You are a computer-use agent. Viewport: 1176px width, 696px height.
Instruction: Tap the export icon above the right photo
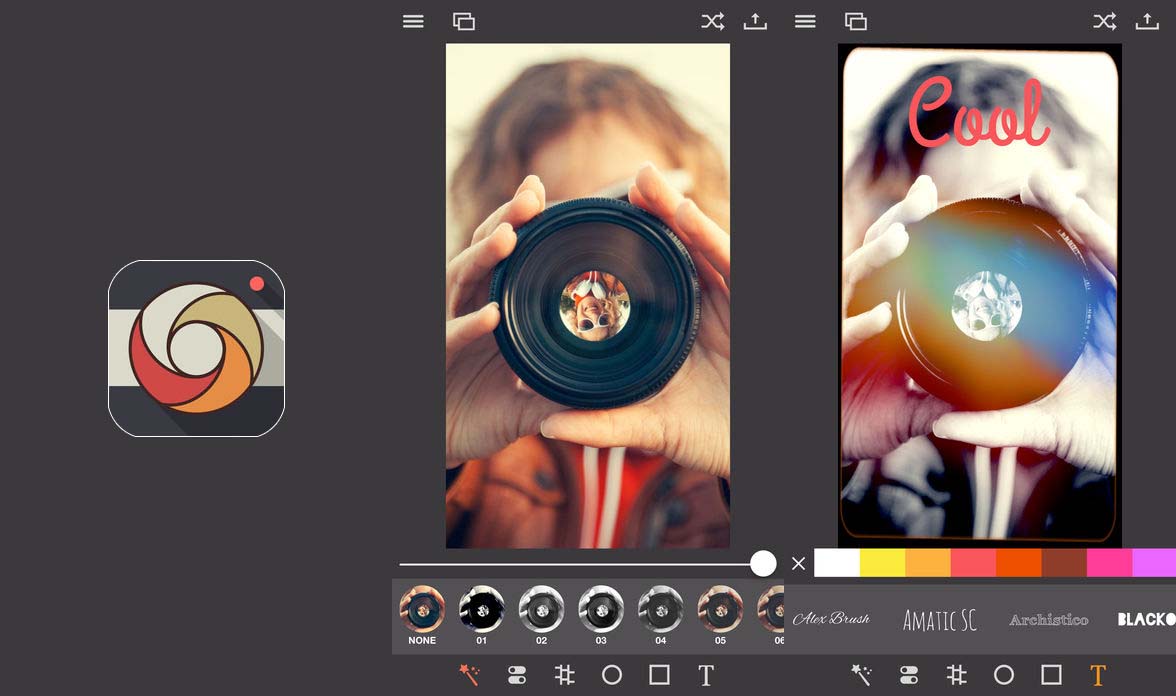pos(1147,20)
